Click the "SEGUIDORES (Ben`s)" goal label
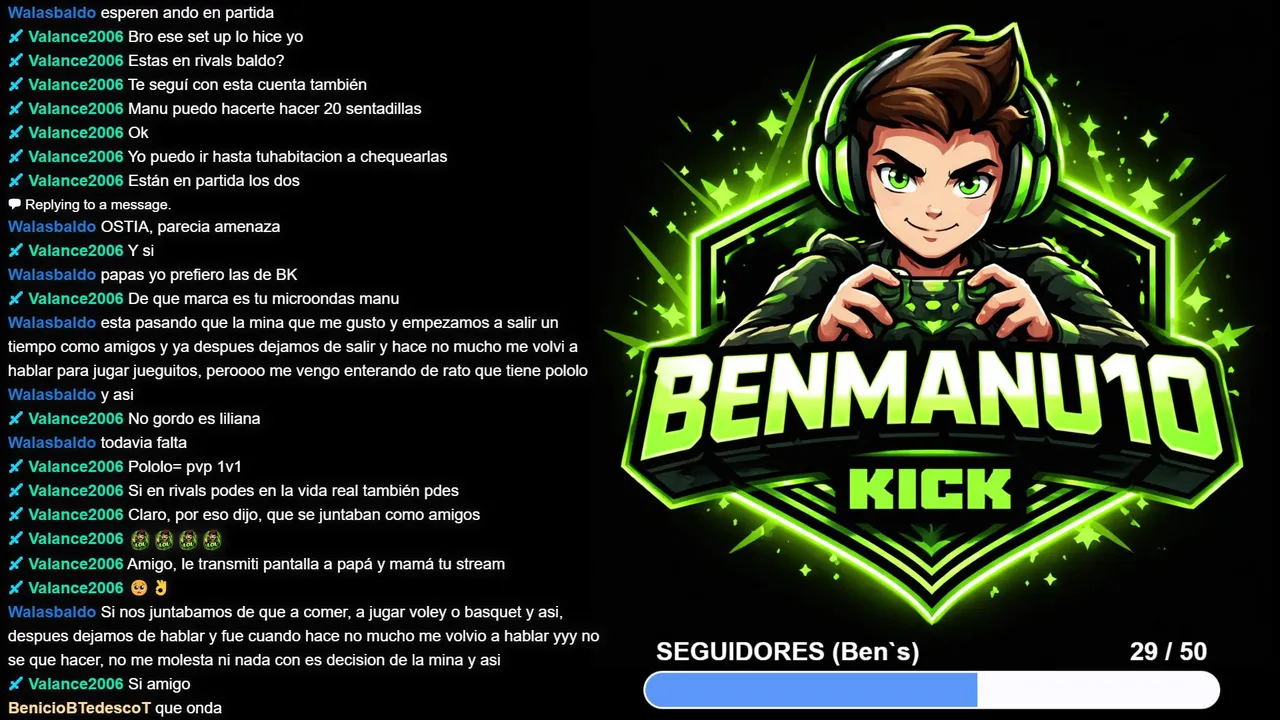 pos(787,652)
